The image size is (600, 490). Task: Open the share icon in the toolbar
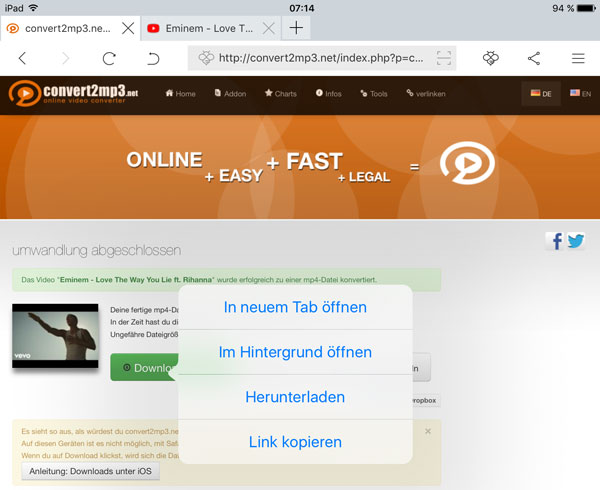(x=534, y=59)
